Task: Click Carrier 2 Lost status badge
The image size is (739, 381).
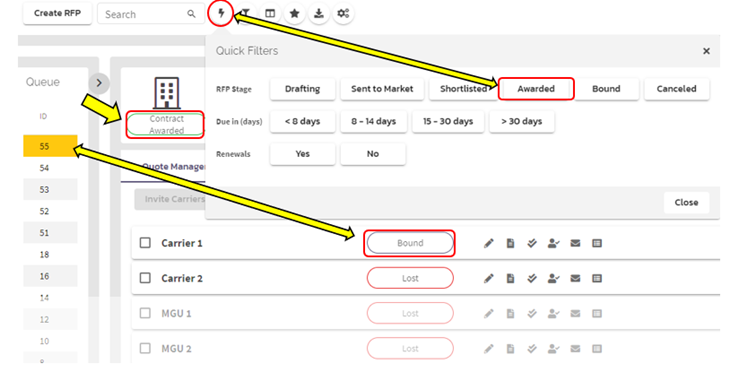Action: click(410, 279)
